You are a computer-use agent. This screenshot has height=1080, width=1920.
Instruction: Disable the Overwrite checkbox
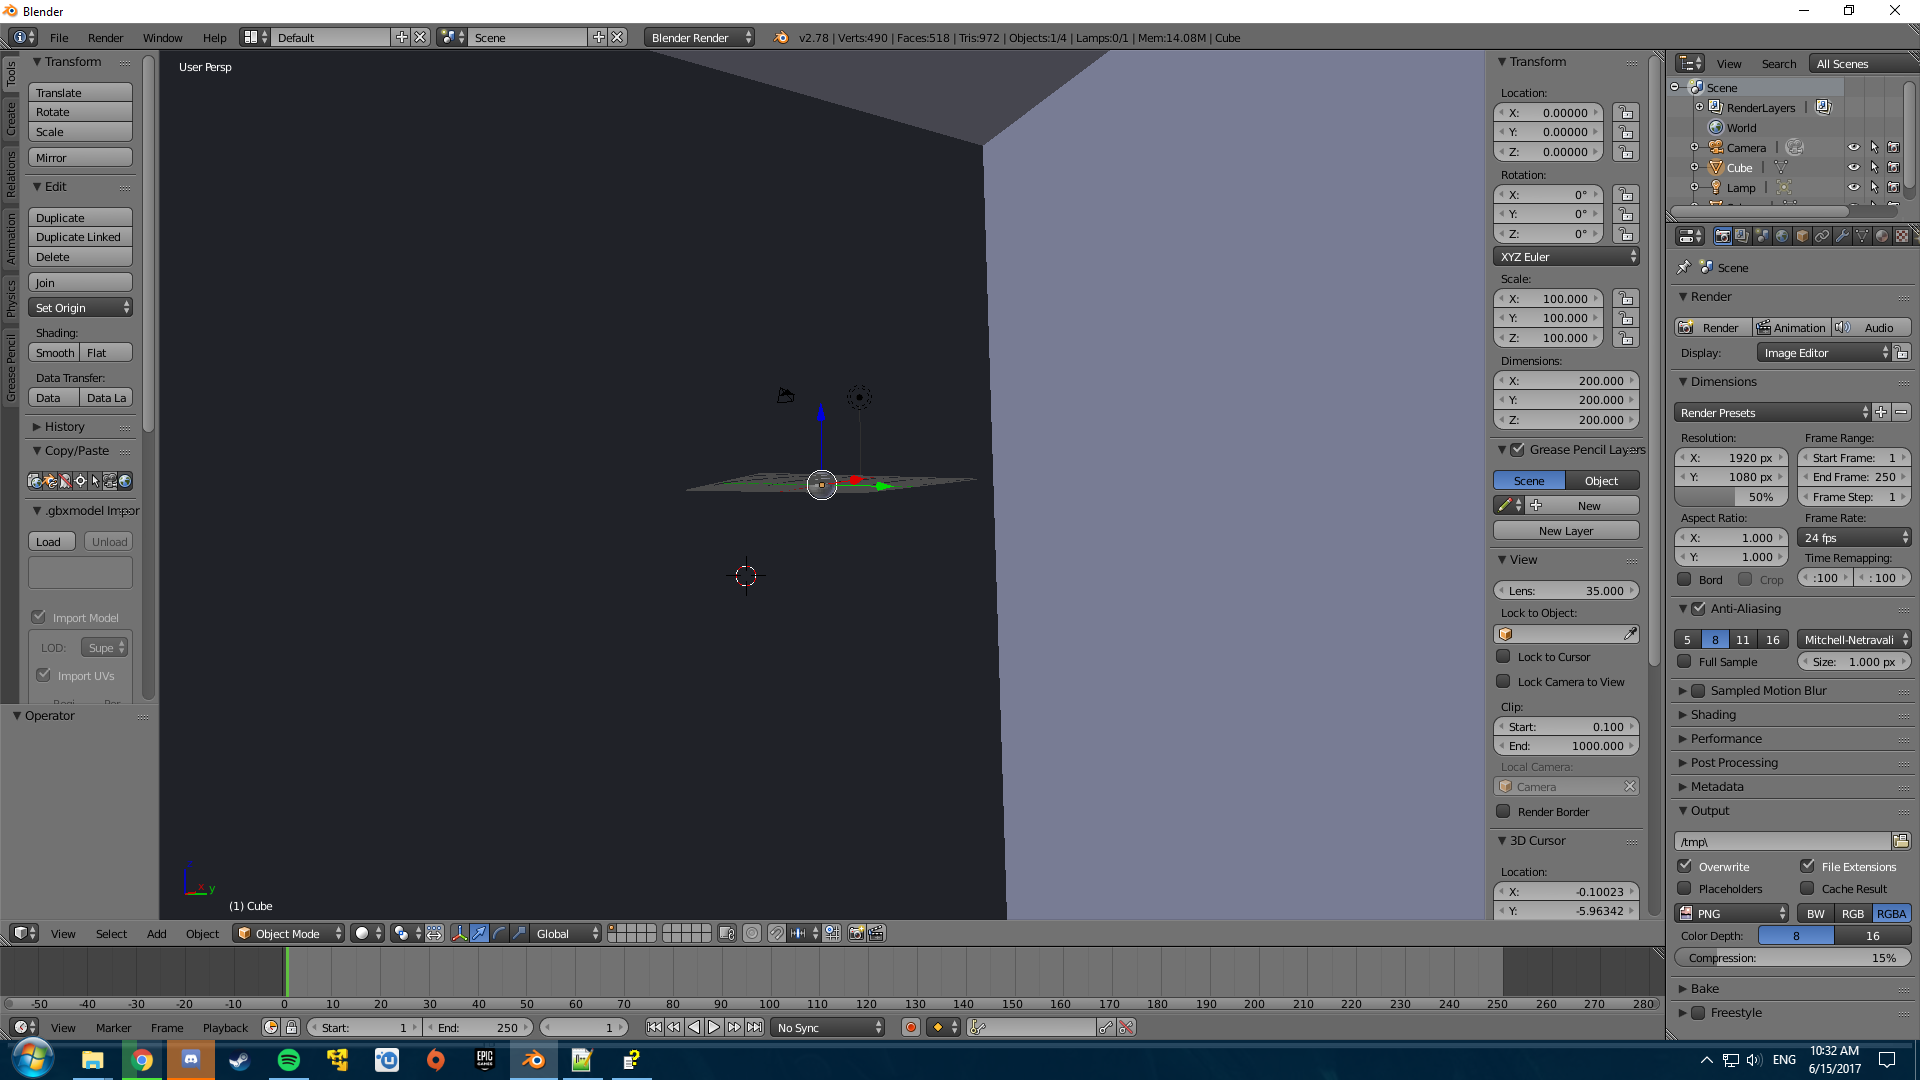coord(1685,866)
